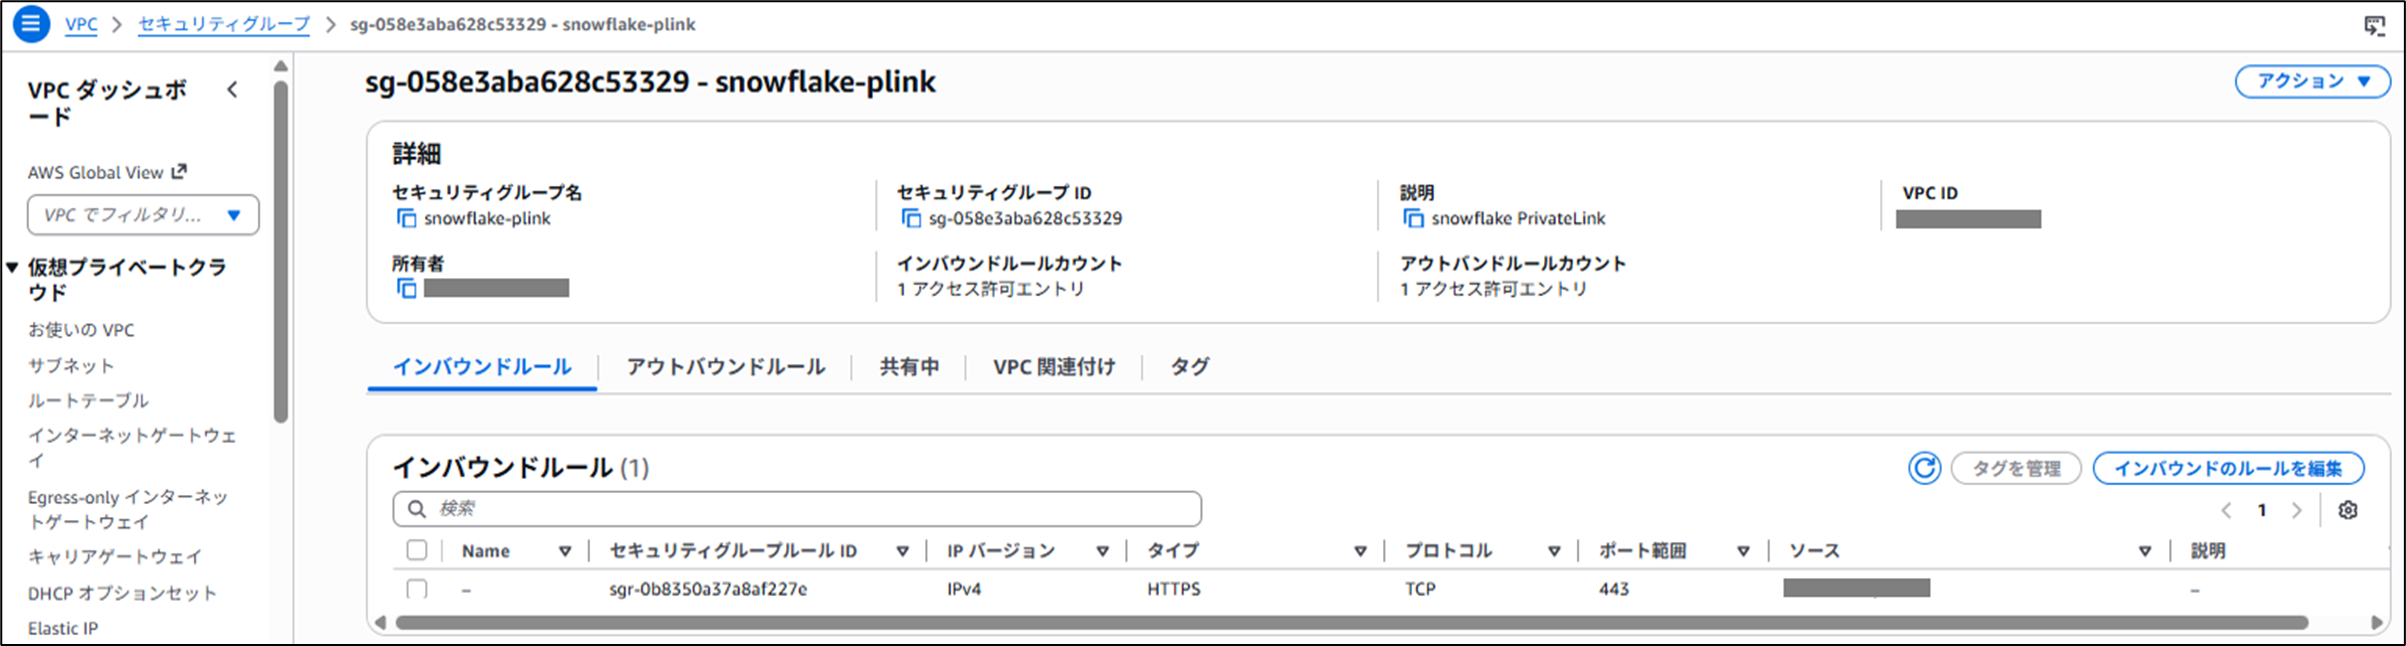
Task: Click the sidebar vertical scrollbar
Action: 281,250
